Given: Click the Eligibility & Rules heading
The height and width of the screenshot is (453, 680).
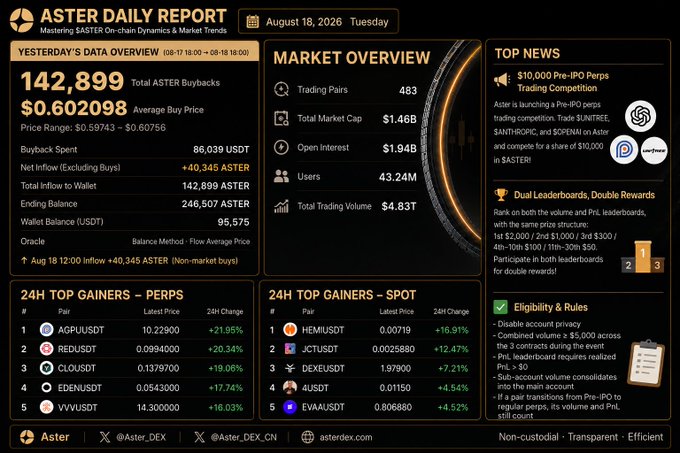Looking at the screenshot, I should [x=551, y=307].
